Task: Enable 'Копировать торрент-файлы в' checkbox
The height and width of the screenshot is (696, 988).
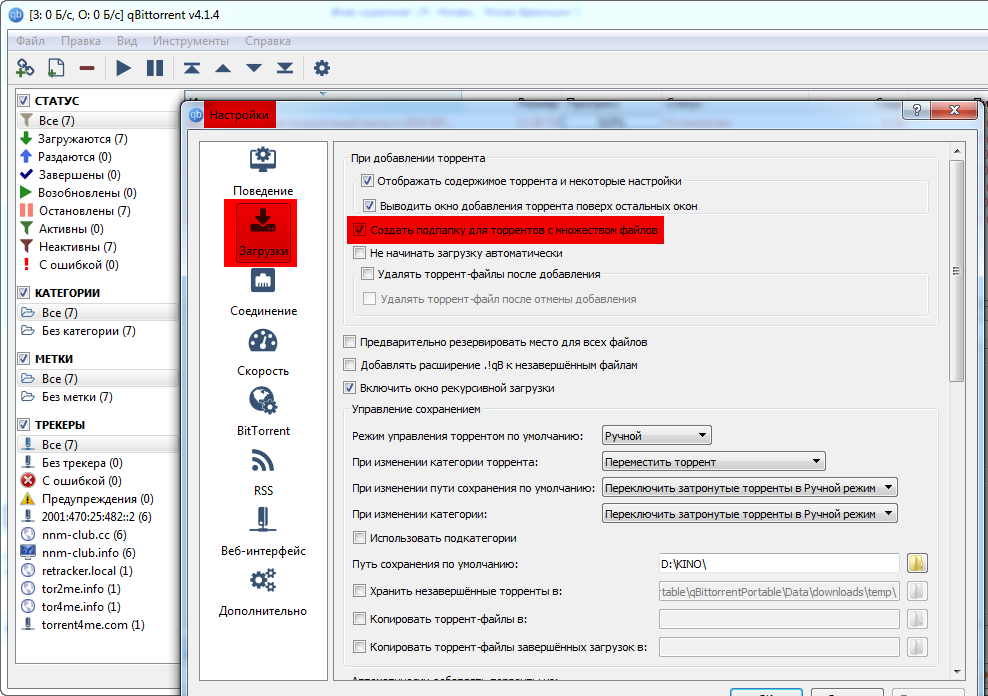Action: point(359,619)
